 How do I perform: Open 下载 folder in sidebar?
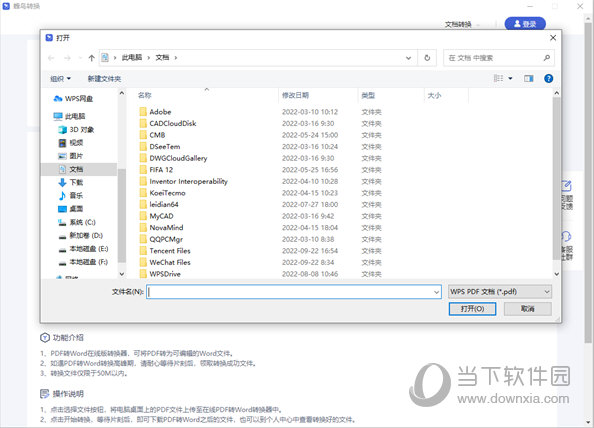[71, 183]
